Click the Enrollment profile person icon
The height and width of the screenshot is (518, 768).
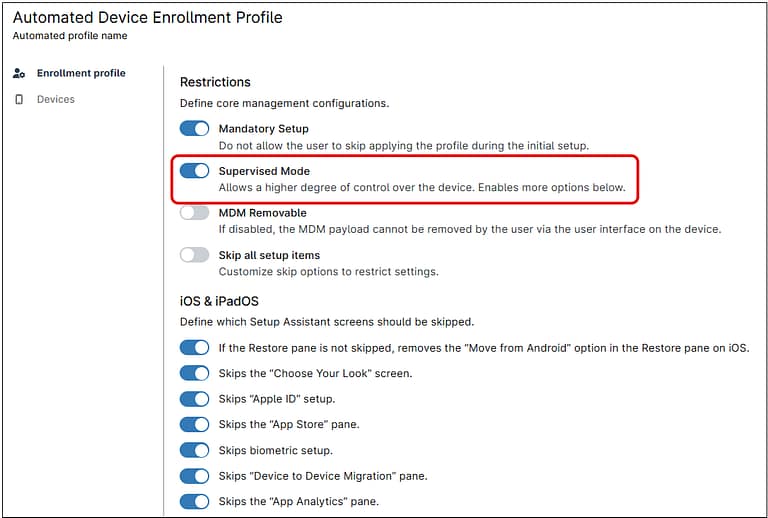pyautogui.click(x=19, y=74)
